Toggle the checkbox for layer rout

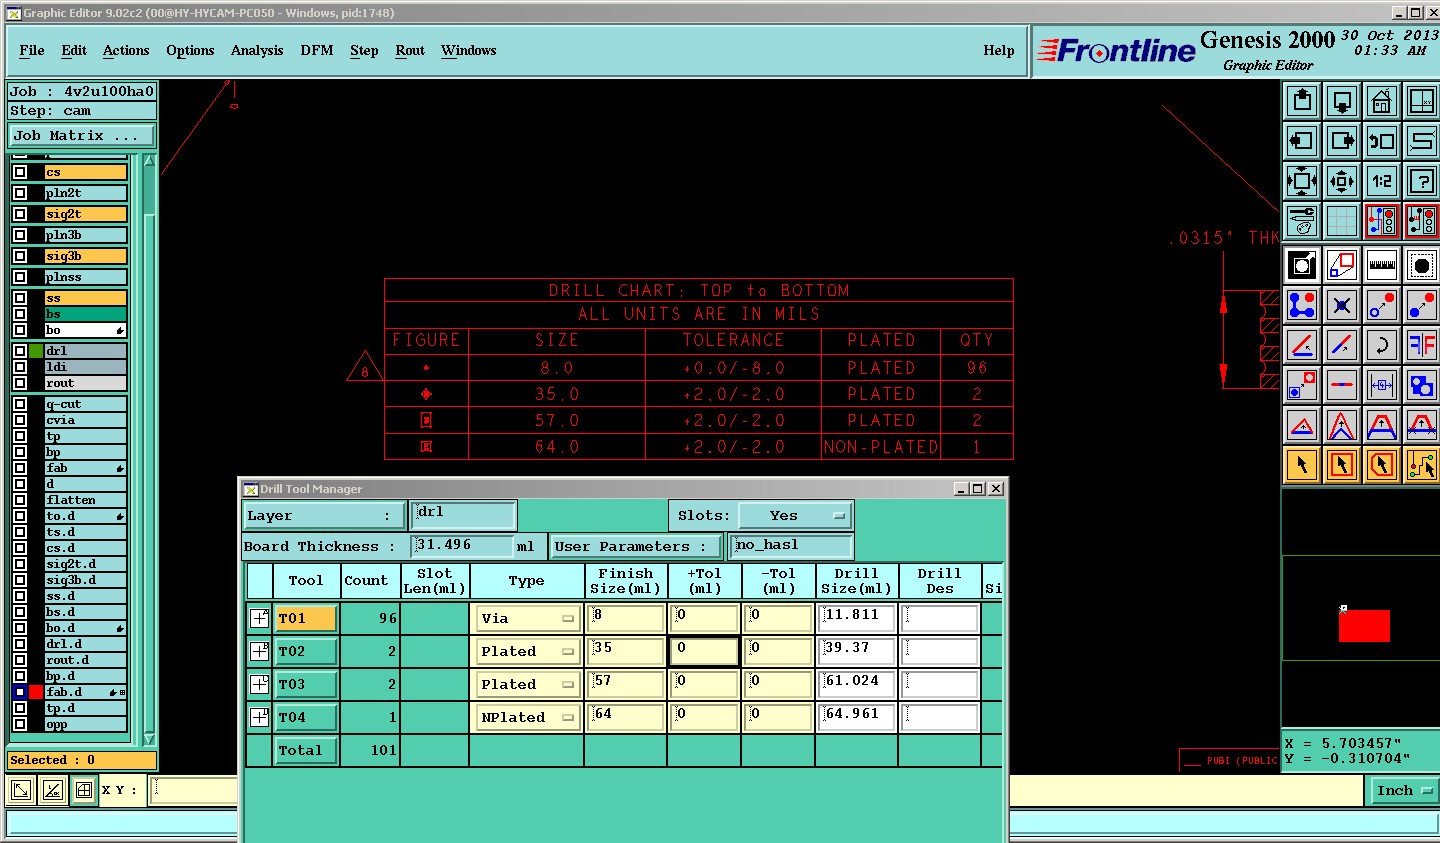pos(19,383)
